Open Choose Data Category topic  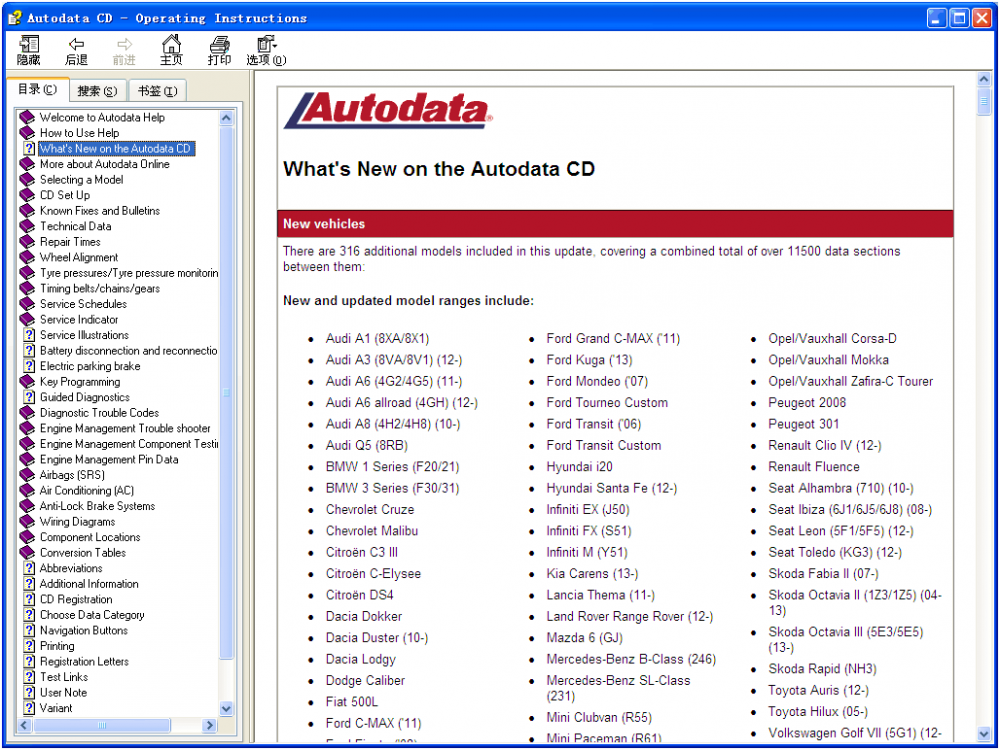point(92,615)
